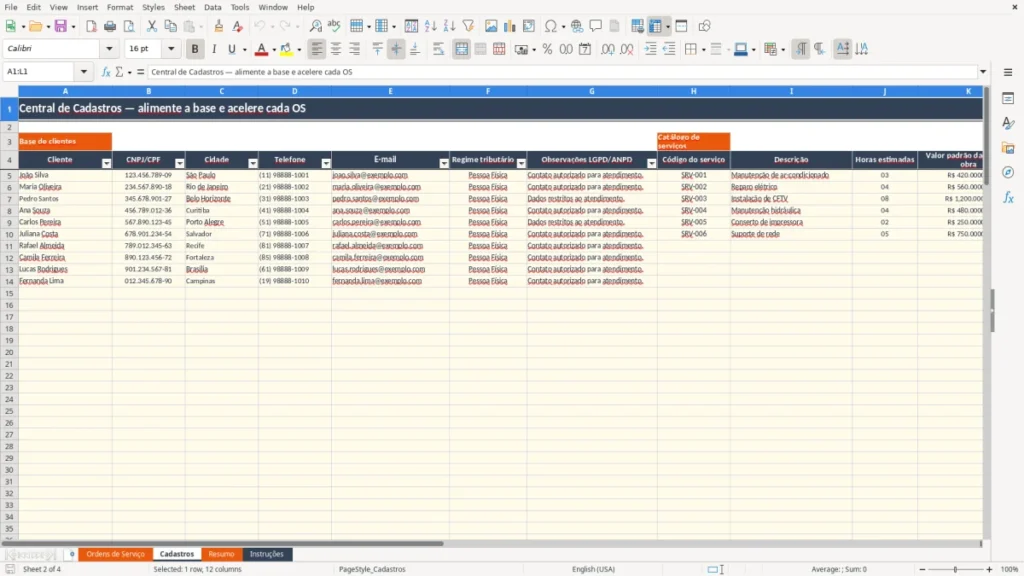Open the Function Wizard icon

pos(106,72)
